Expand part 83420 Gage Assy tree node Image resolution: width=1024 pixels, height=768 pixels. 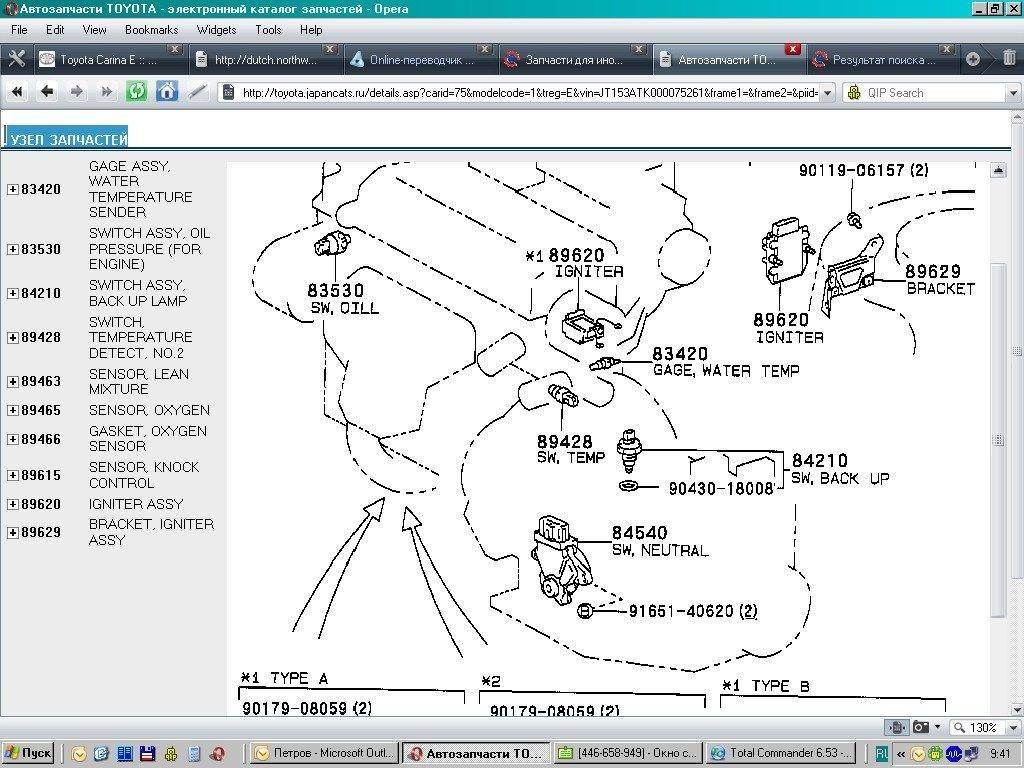coord(13,190)
